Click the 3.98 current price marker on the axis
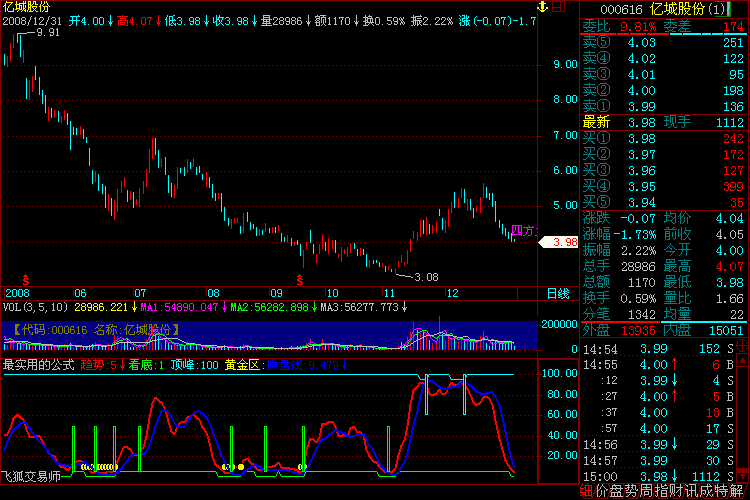 (559, 242)
